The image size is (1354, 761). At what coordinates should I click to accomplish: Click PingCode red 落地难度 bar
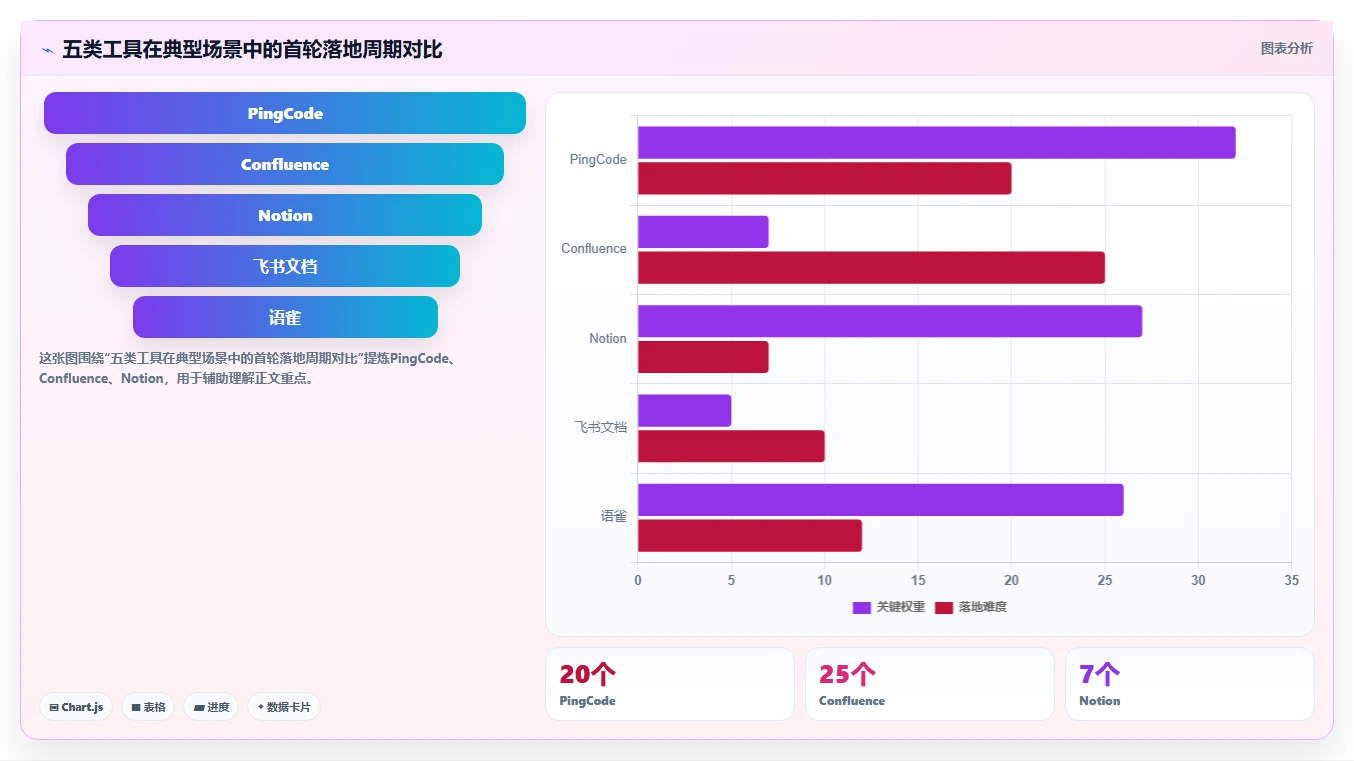[824, 178]
